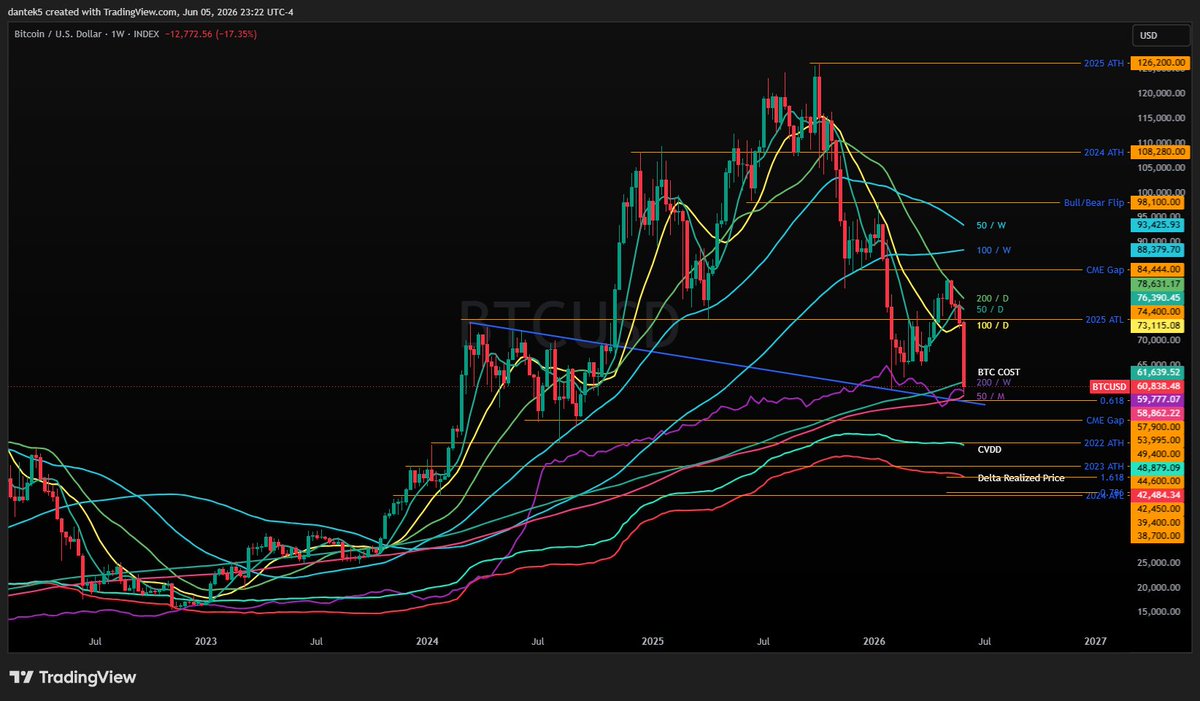Select the Delta Realized Price label
Screen dimensions: 1200x701
click(x=1021, y=478)
